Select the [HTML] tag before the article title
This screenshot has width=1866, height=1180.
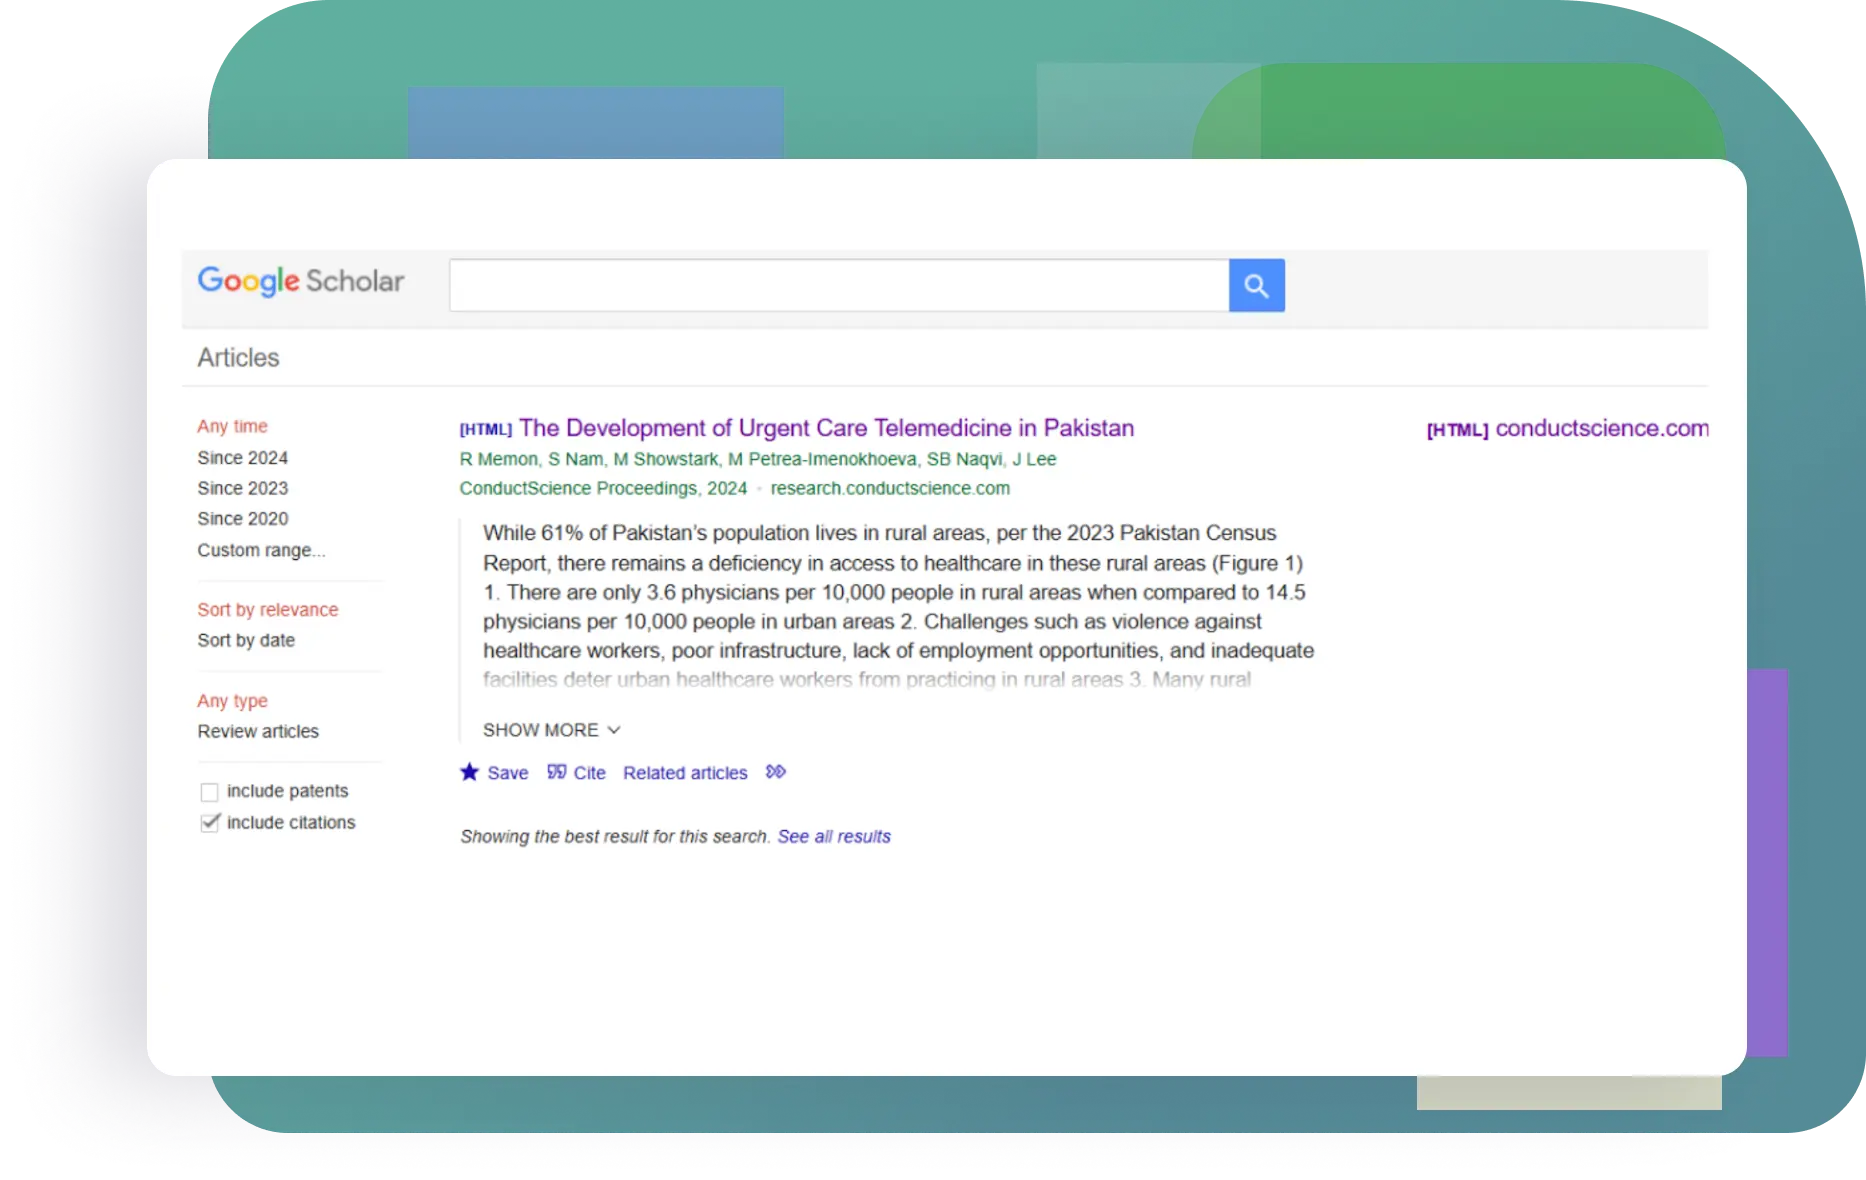[485, 428]
